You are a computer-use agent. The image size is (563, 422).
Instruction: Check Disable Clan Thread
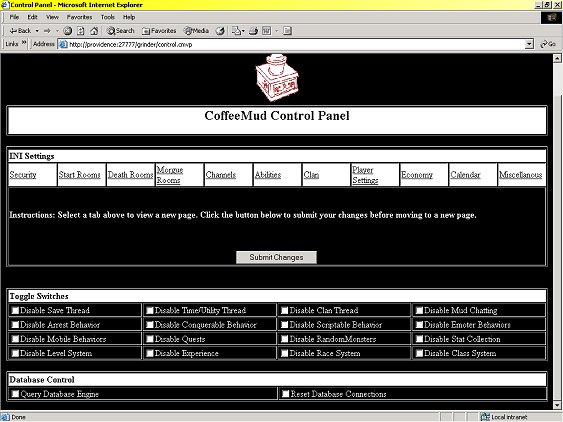click(x=284, y=310)
